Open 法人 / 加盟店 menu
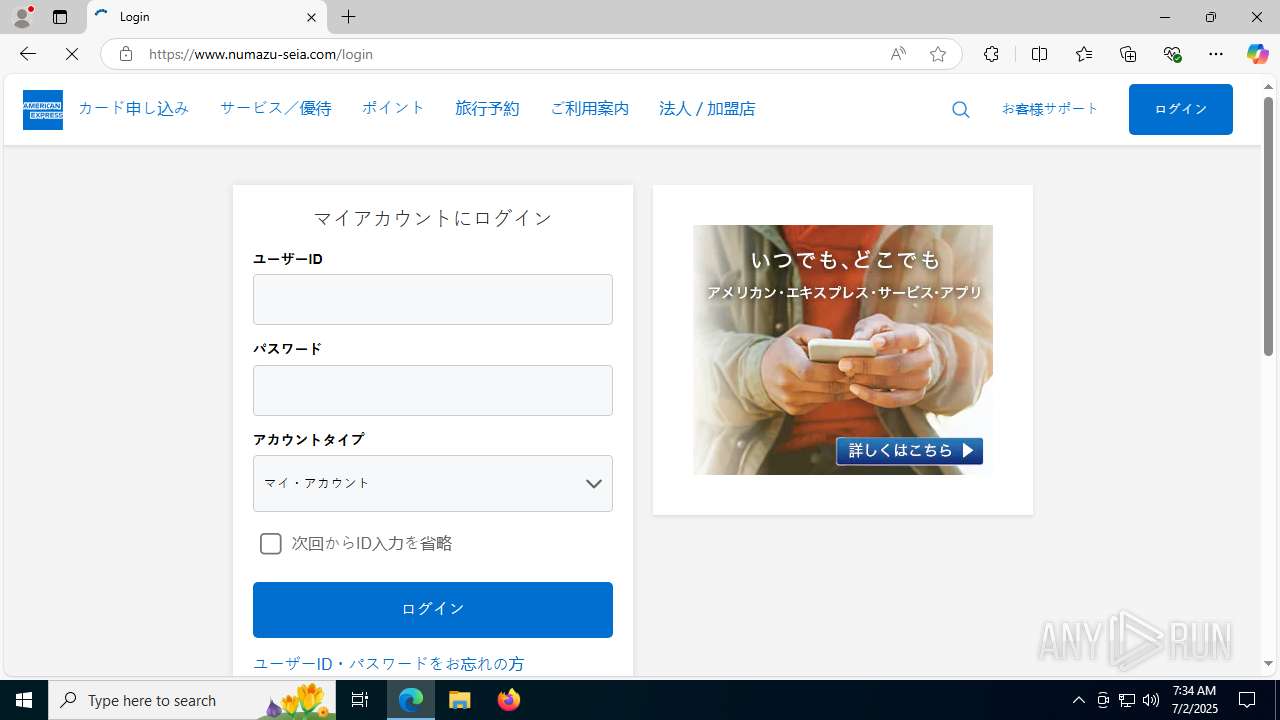 pyautogui.click(x=707, y=108)
